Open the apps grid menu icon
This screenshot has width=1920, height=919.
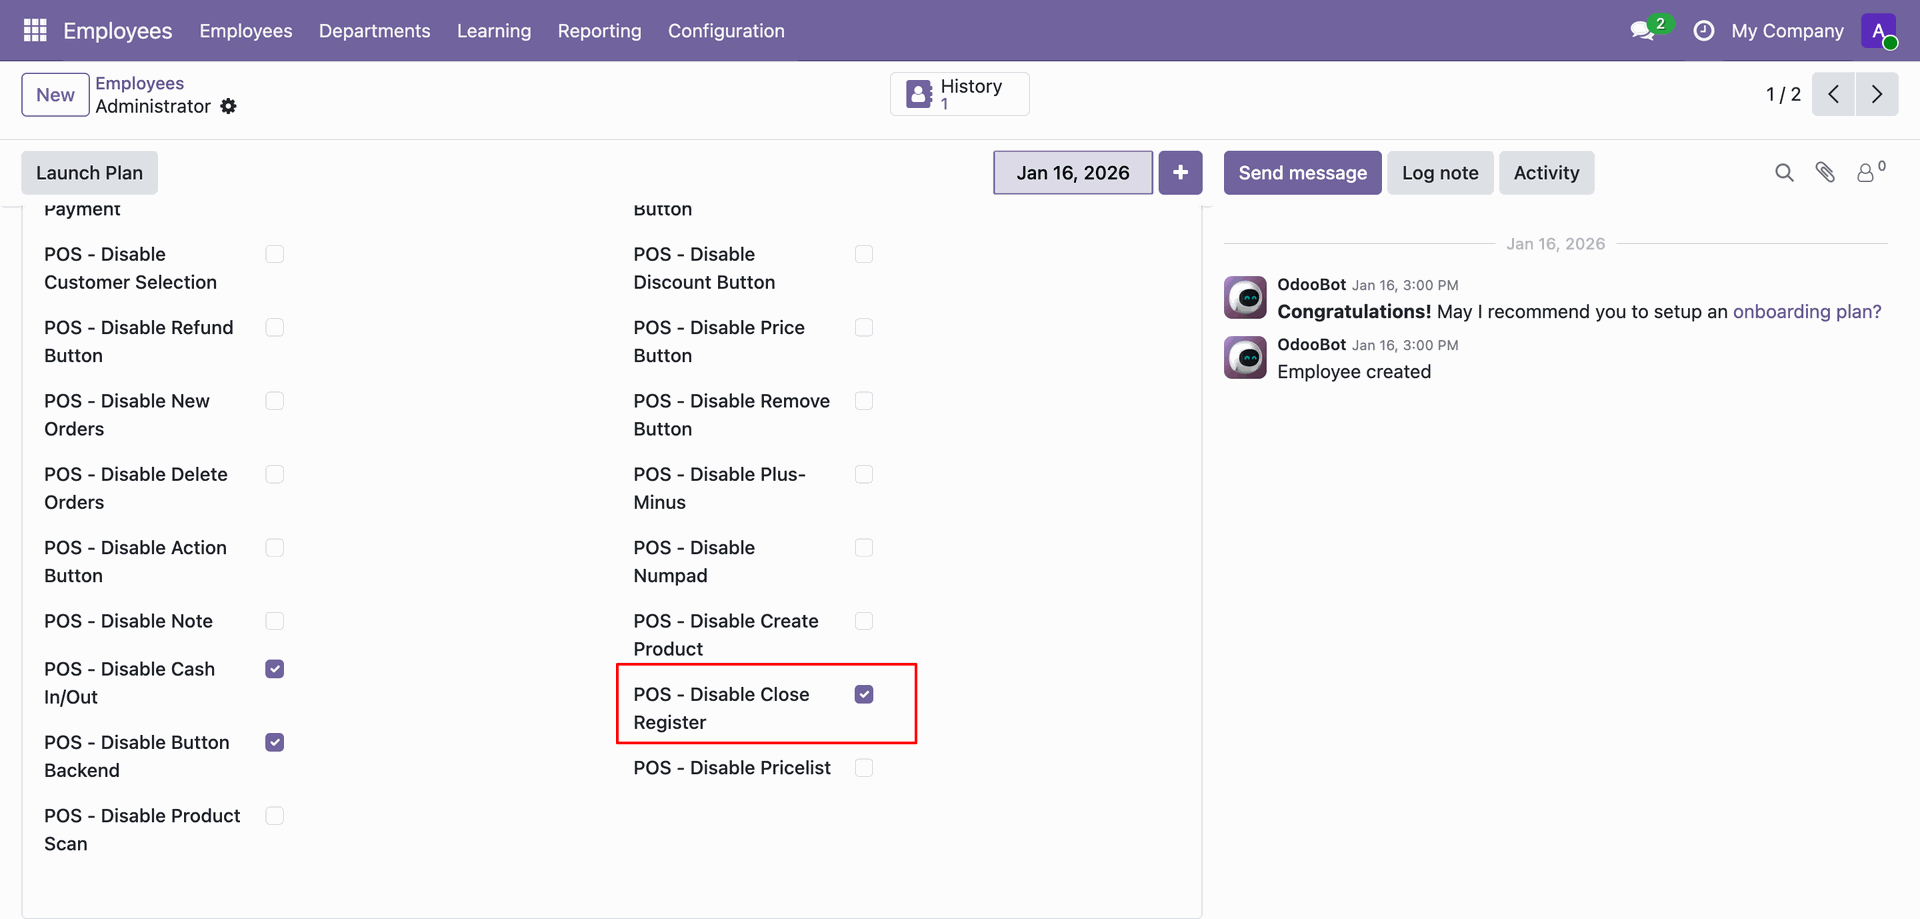35,31
